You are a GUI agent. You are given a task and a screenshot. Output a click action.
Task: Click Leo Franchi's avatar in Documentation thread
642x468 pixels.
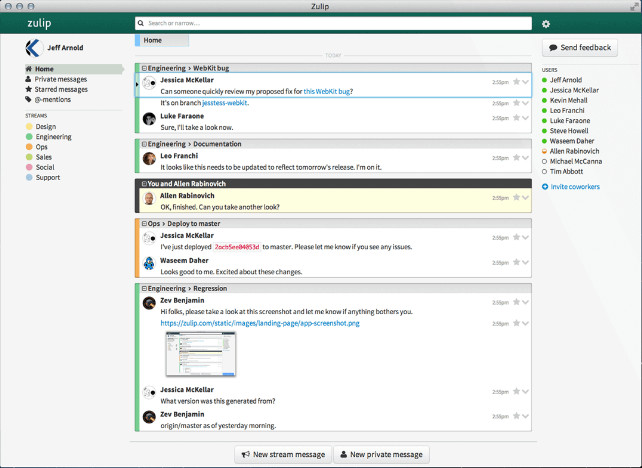tap(149, 158)
